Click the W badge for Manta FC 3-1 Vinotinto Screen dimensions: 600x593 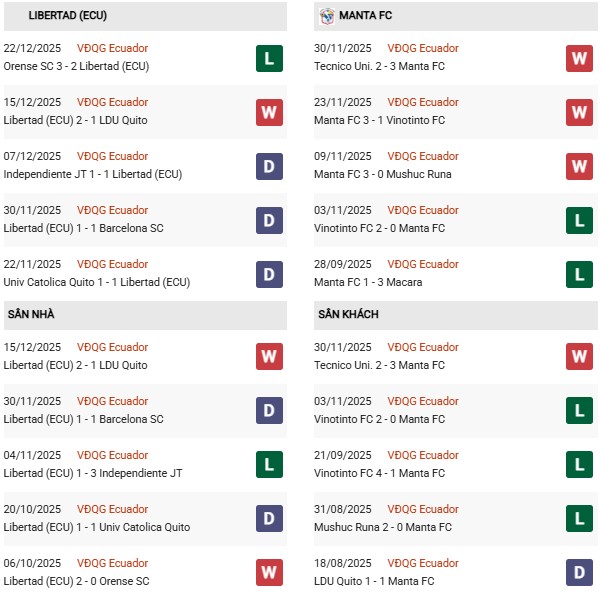pyautogui.click(x=579, y=112)
